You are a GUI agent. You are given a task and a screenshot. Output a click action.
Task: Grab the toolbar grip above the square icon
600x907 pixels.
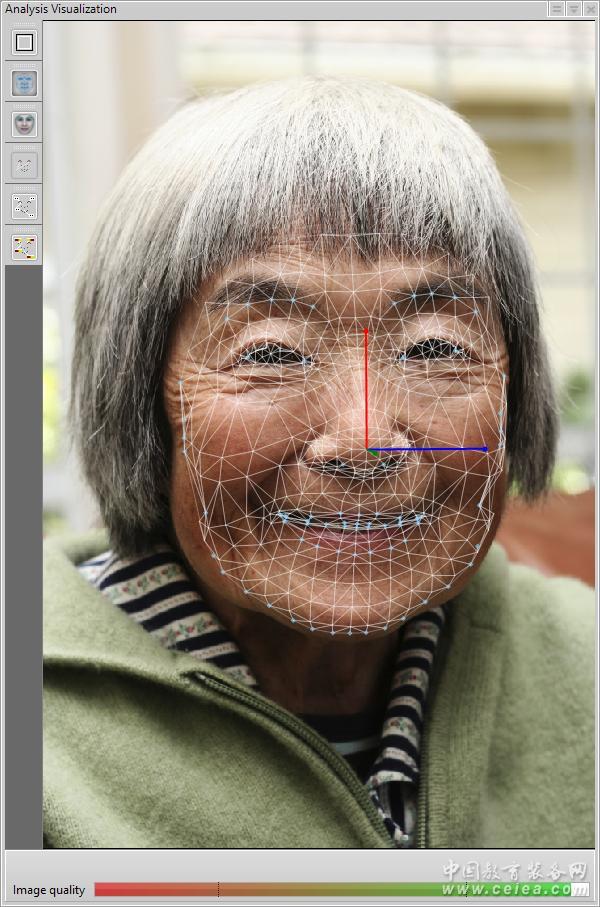click(x=24, y=26)
